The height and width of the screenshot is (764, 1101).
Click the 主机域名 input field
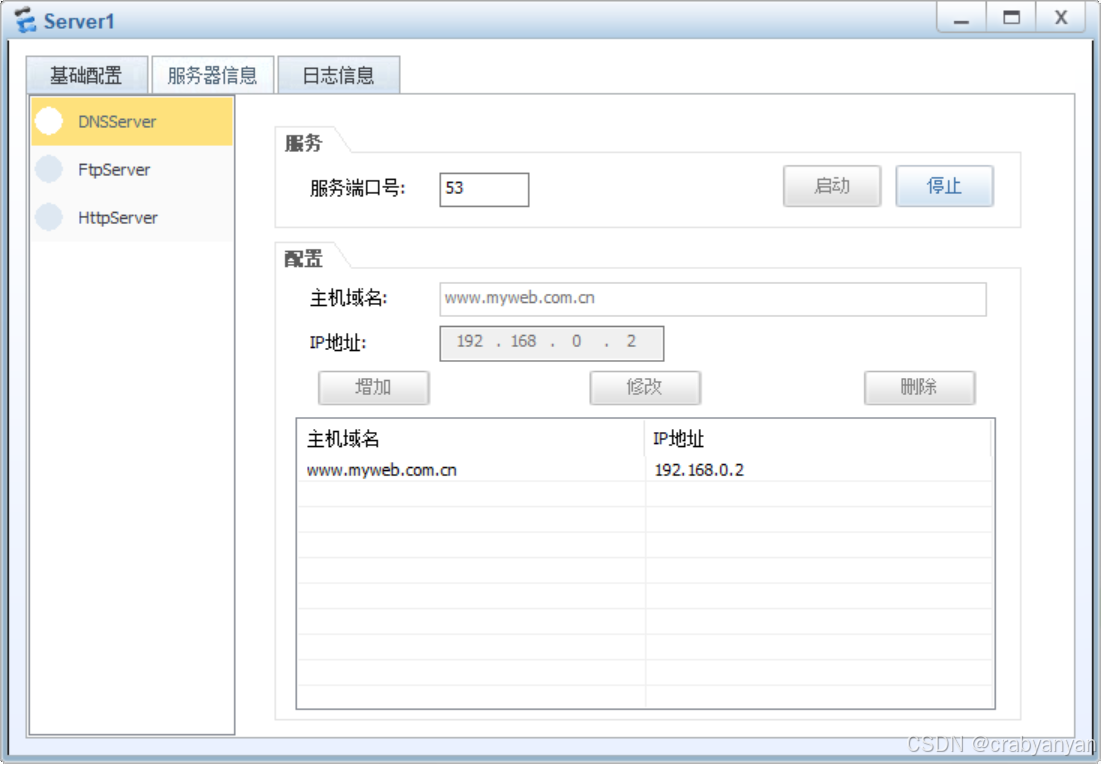pos(713,299)
